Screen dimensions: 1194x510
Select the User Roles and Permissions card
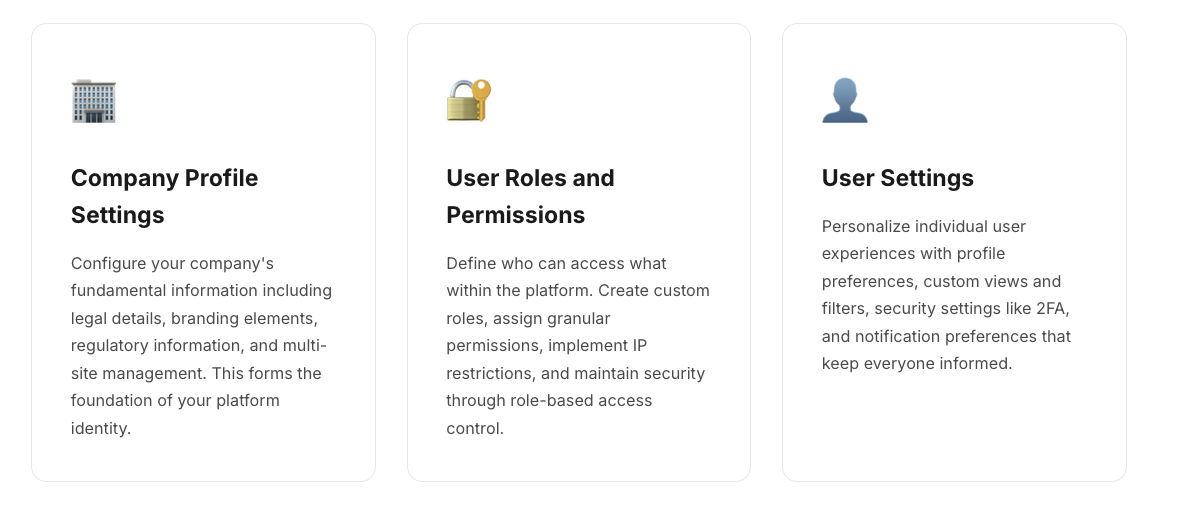pos(578,455)
